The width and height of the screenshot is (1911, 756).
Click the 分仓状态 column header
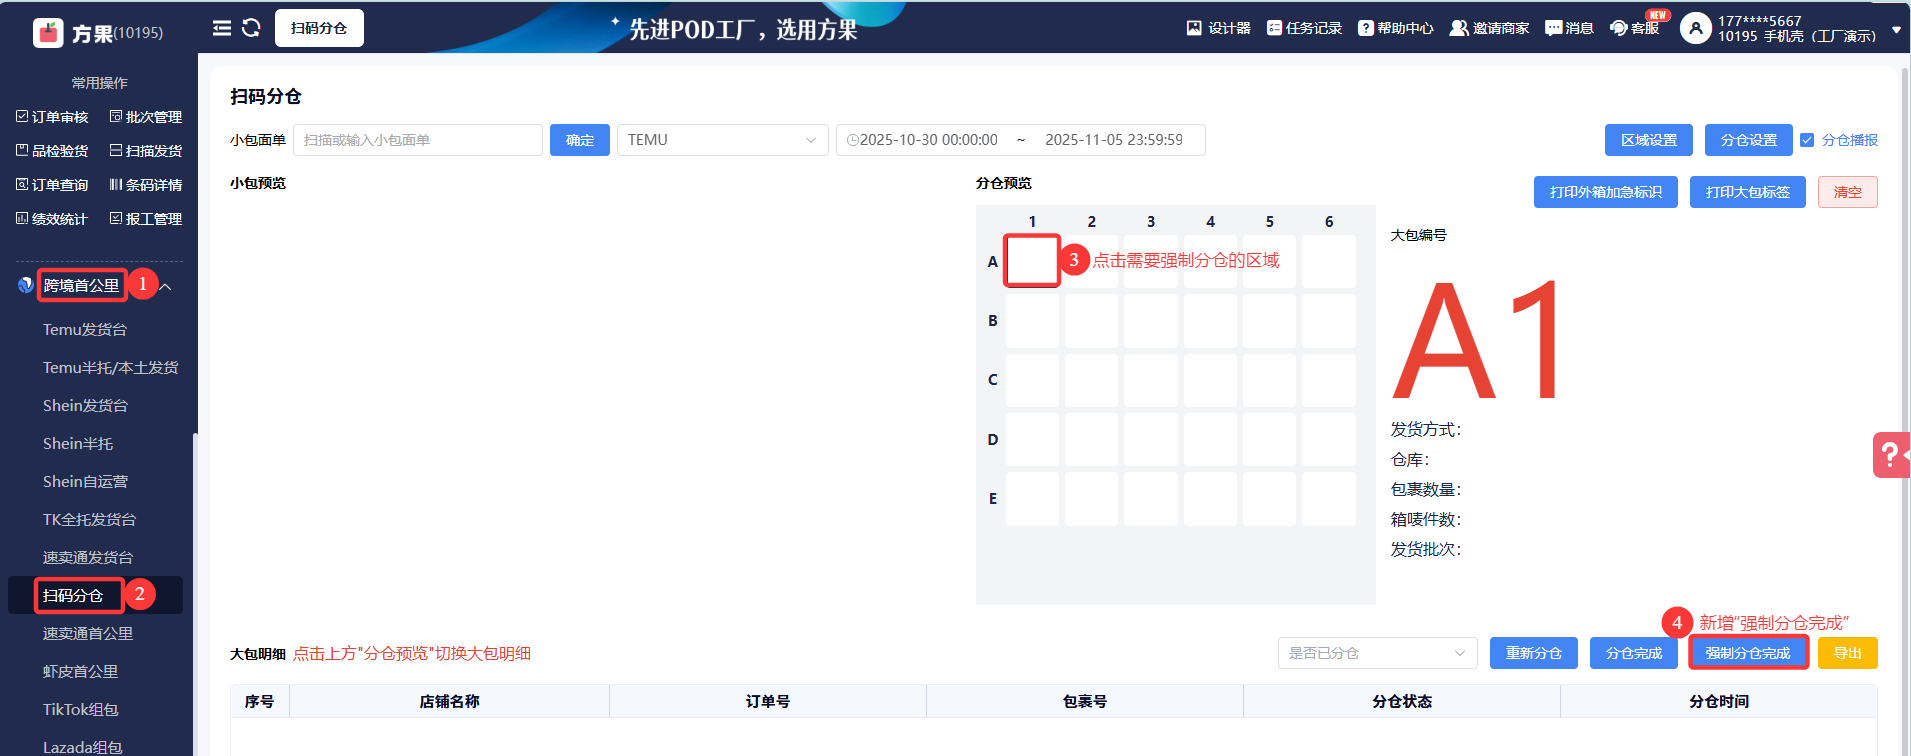(x=1402, y=701)
